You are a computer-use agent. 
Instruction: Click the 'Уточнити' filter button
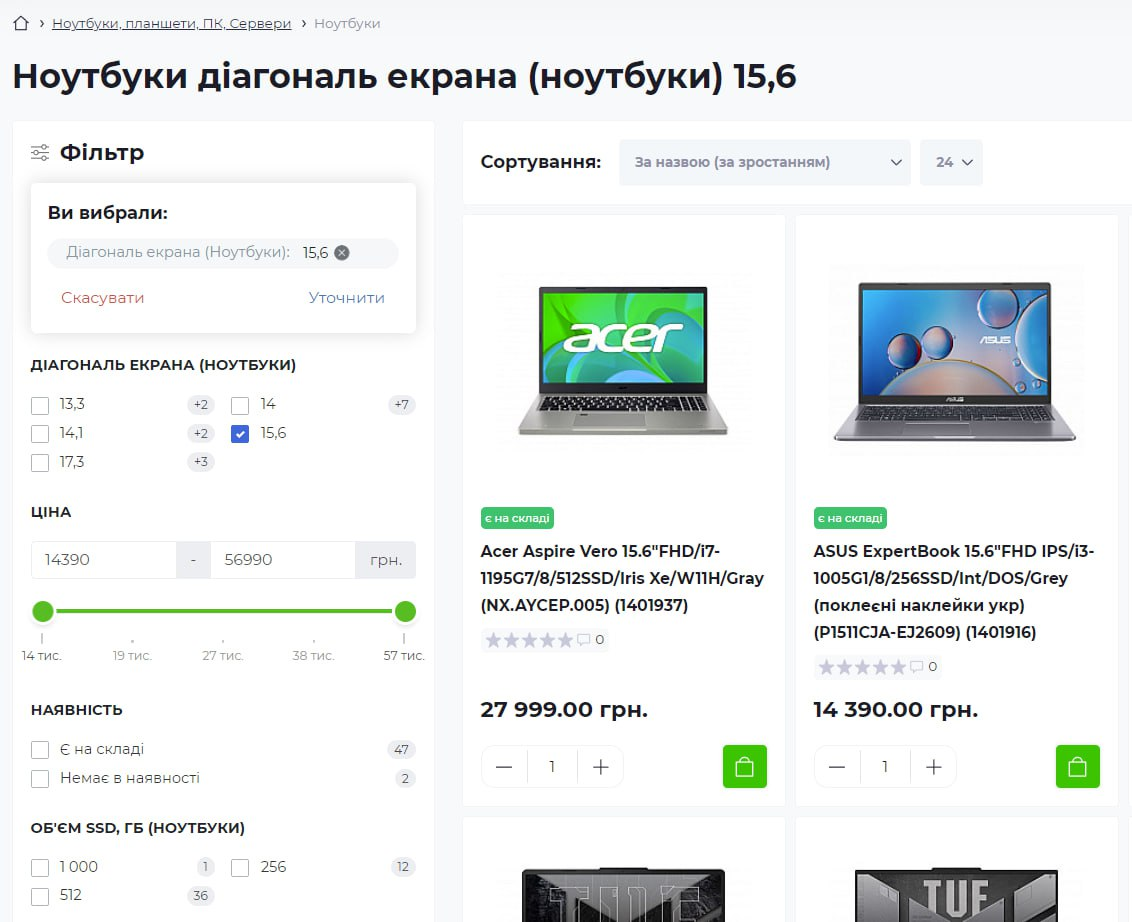(346, 298)
